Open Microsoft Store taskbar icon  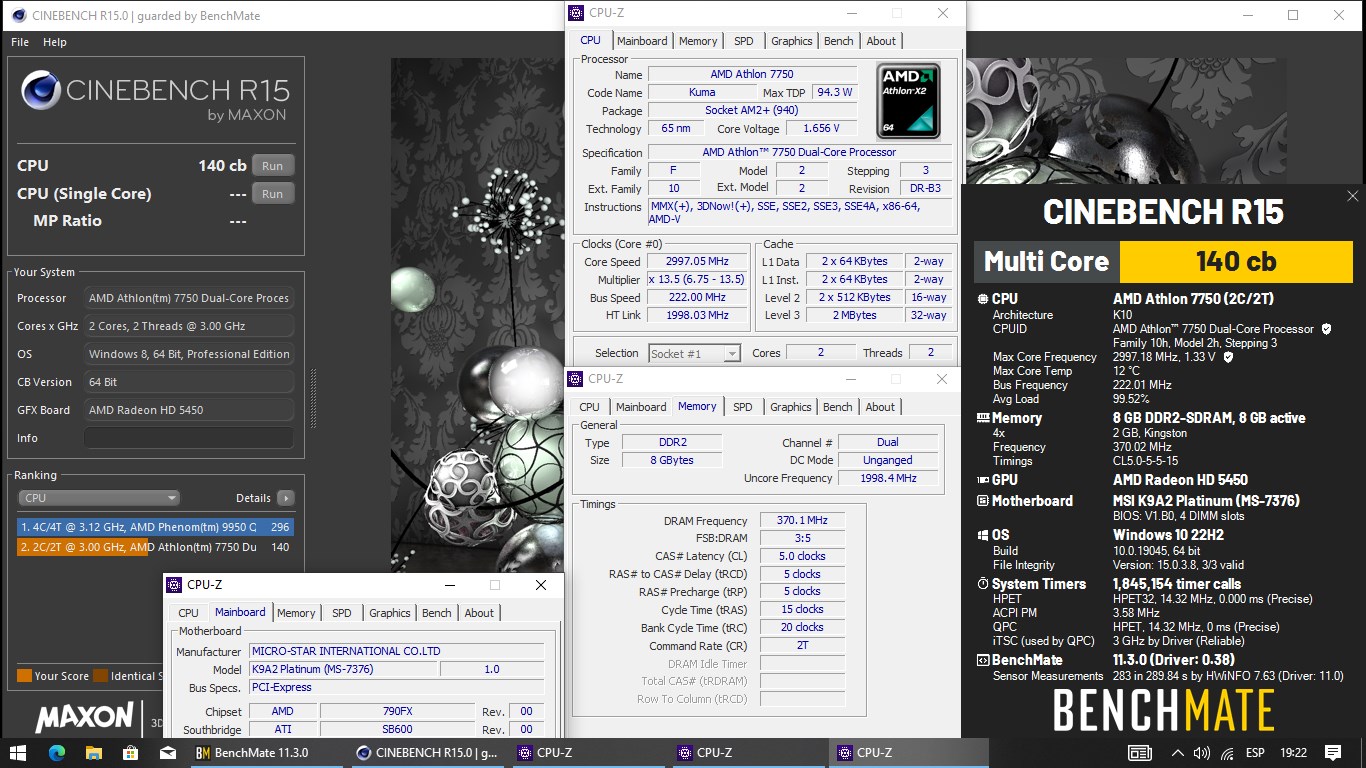click(x=130, y=753)
